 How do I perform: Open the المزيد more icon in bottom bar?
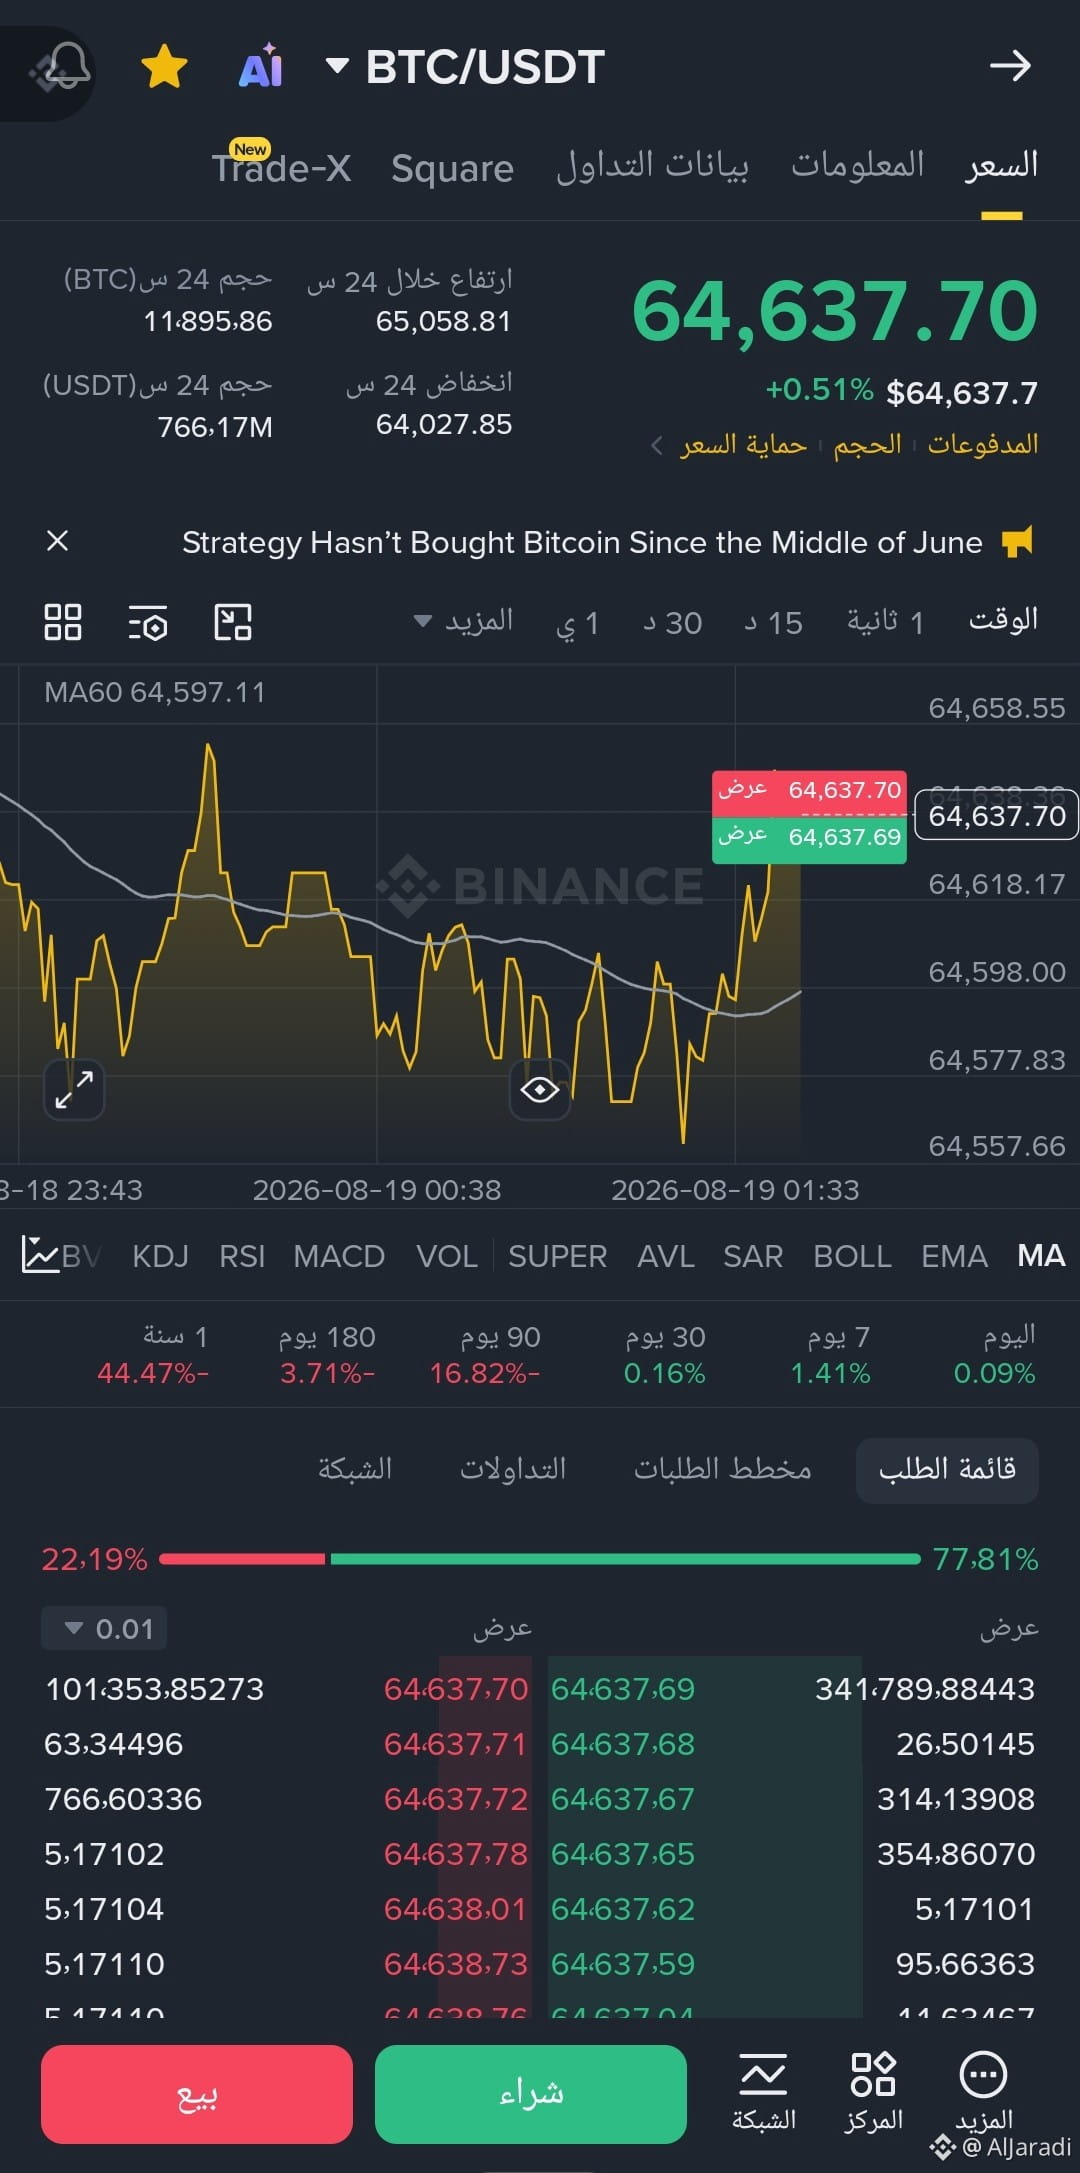pos(984,2090)
